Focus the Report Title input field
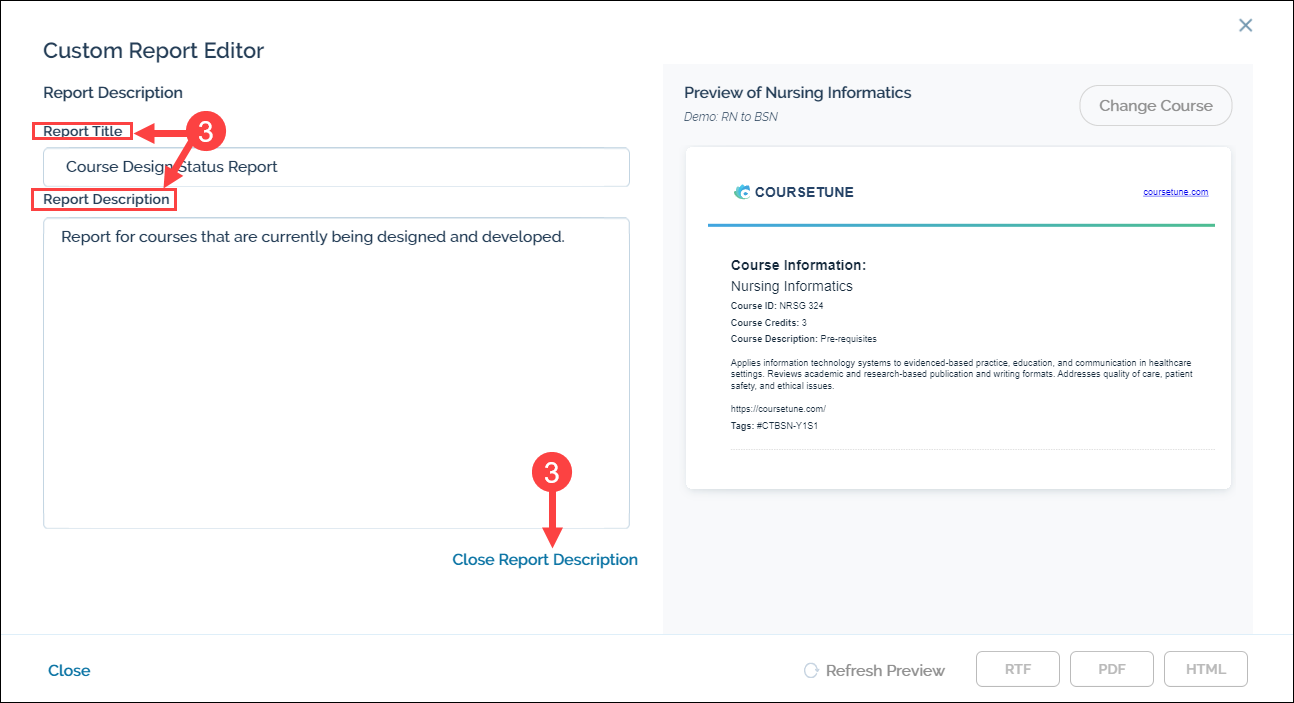This screenshot has width=1294, height=703. click(336, 167)
